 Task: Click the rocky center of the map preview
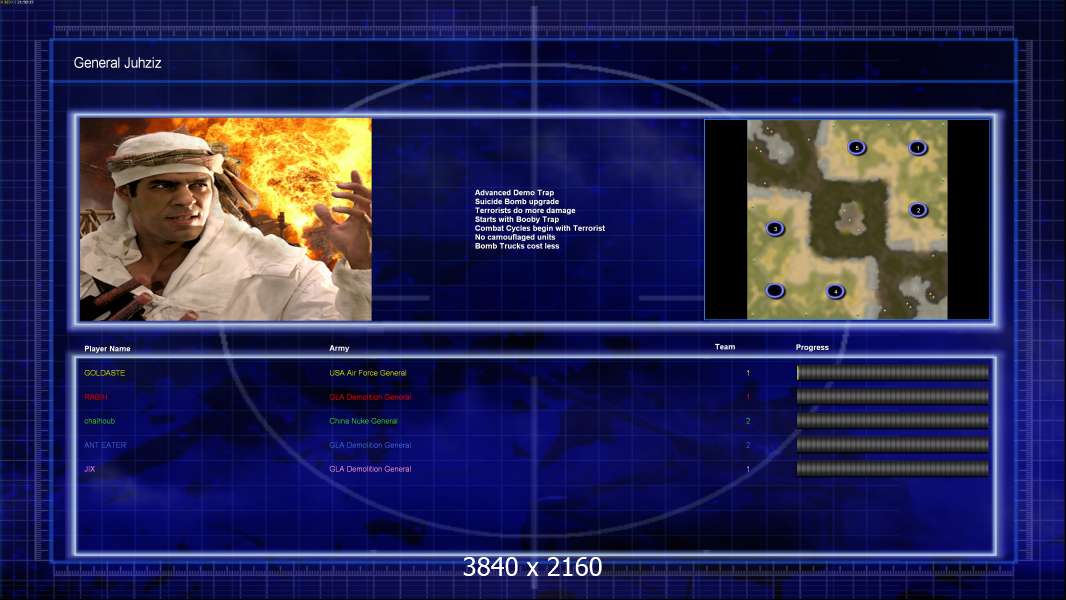pyautogui.click(x=848, y=219)
